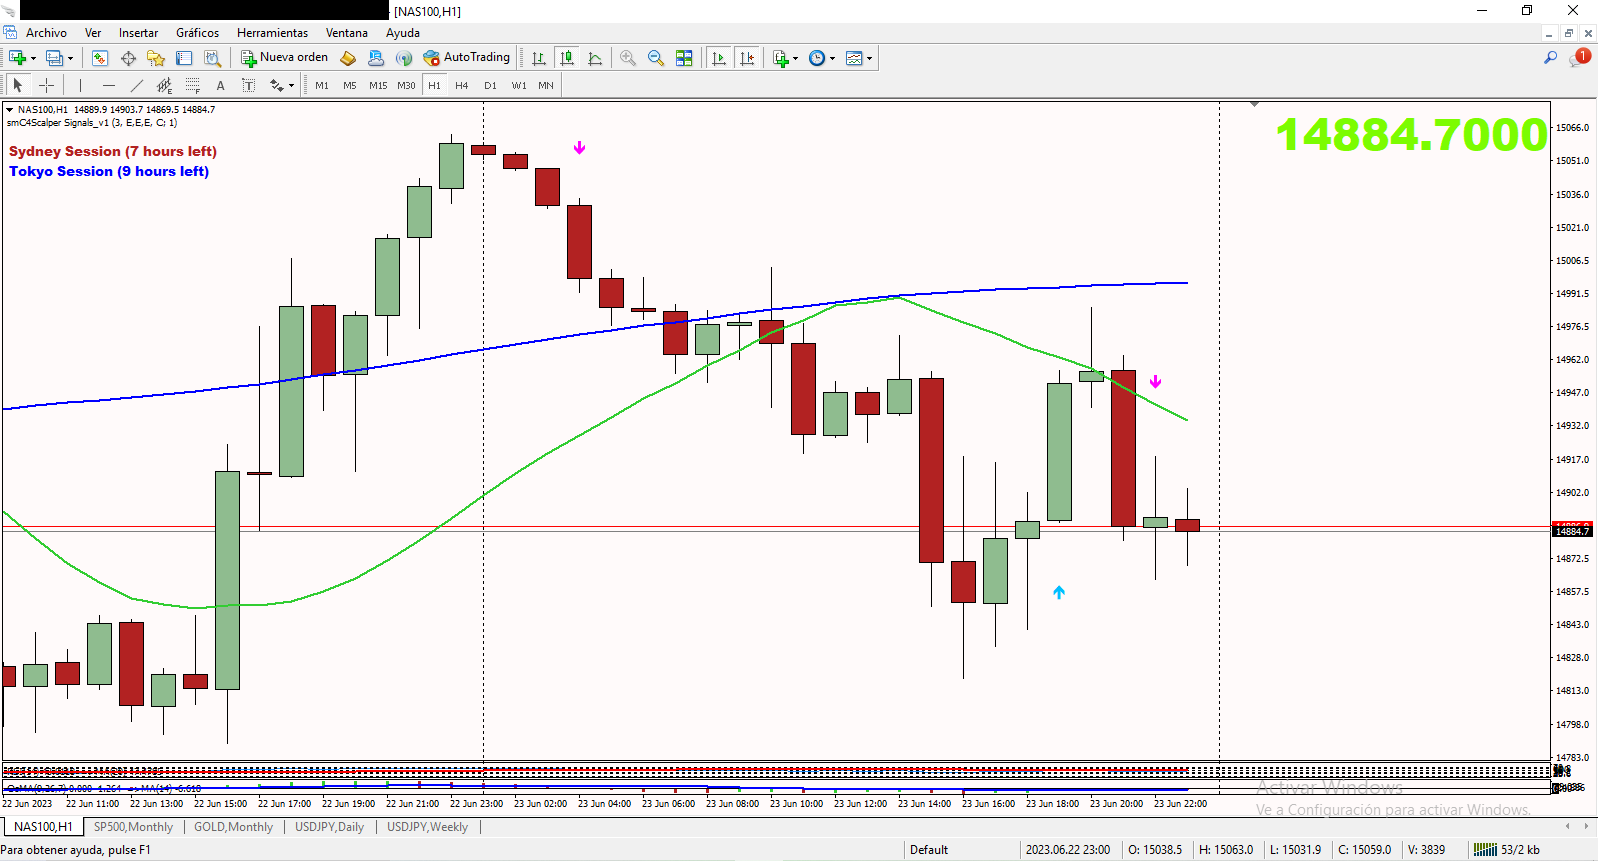Select the H4 timeframe
The height and width of the screenshot is (861, 1598).
[x=462, y=85]
